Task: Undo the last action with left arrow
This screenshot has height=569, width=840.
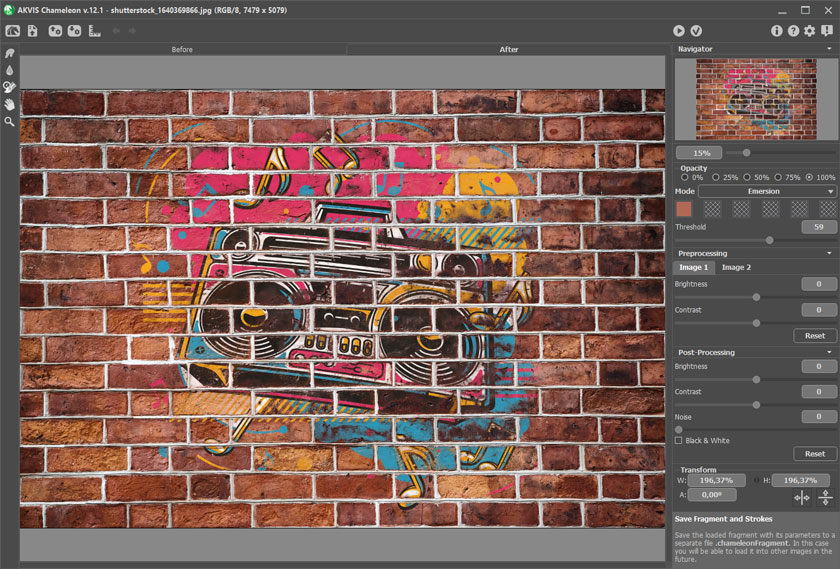Action: (x=116, y=31)
